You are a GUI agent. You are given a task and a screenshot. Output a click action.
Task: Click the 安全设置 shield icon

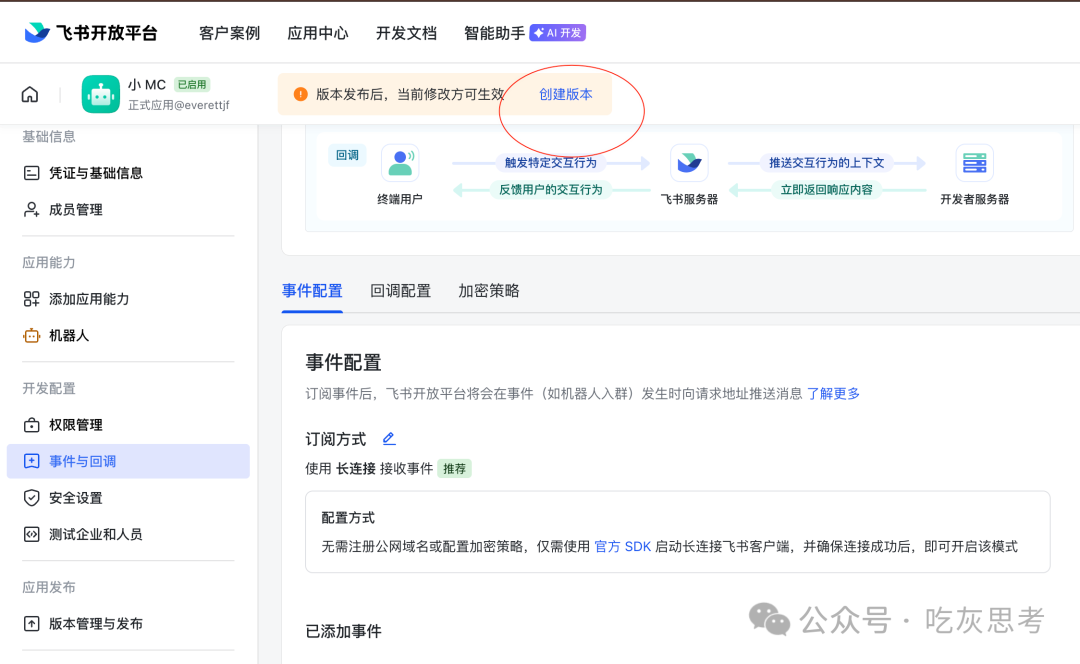(32, 498)
